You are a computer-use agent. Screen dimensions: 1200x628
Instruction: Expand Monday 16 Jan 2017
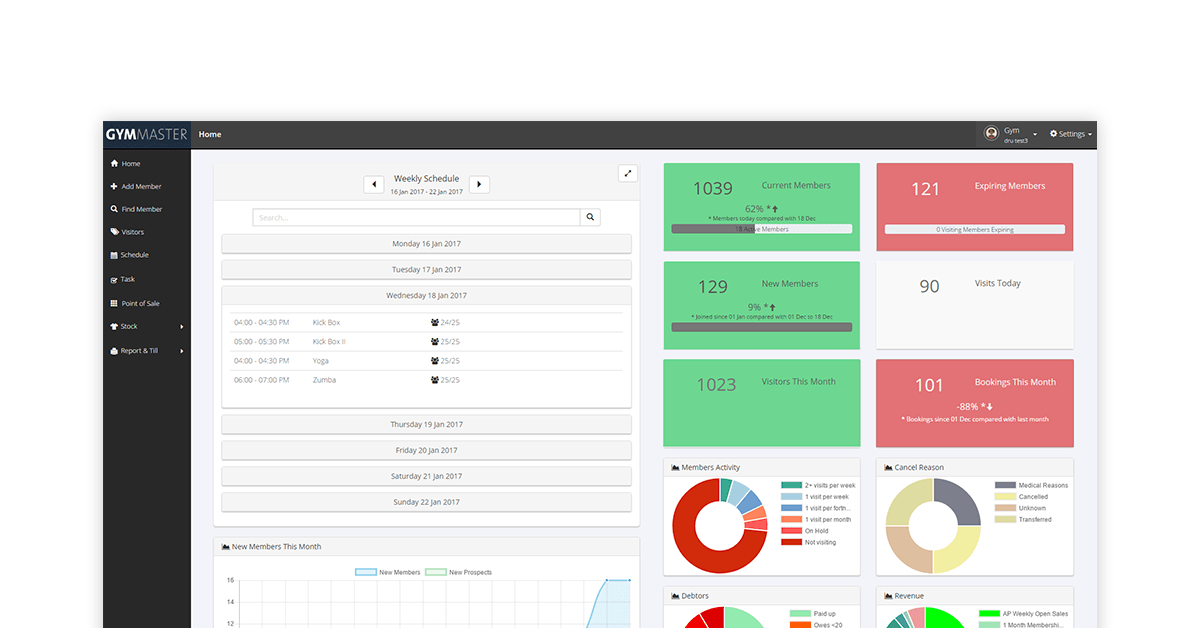426,244
